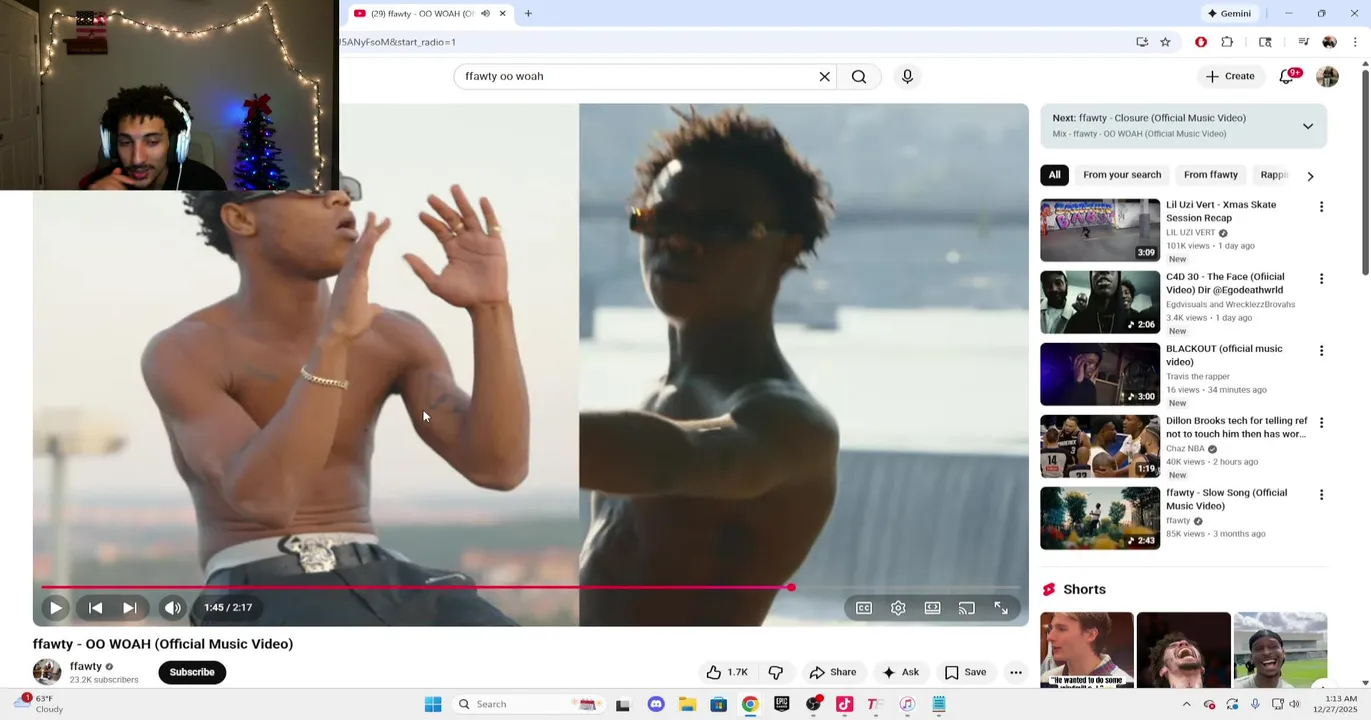
Task: Open options for C4D 30 video
Action: coord(1321,279)
